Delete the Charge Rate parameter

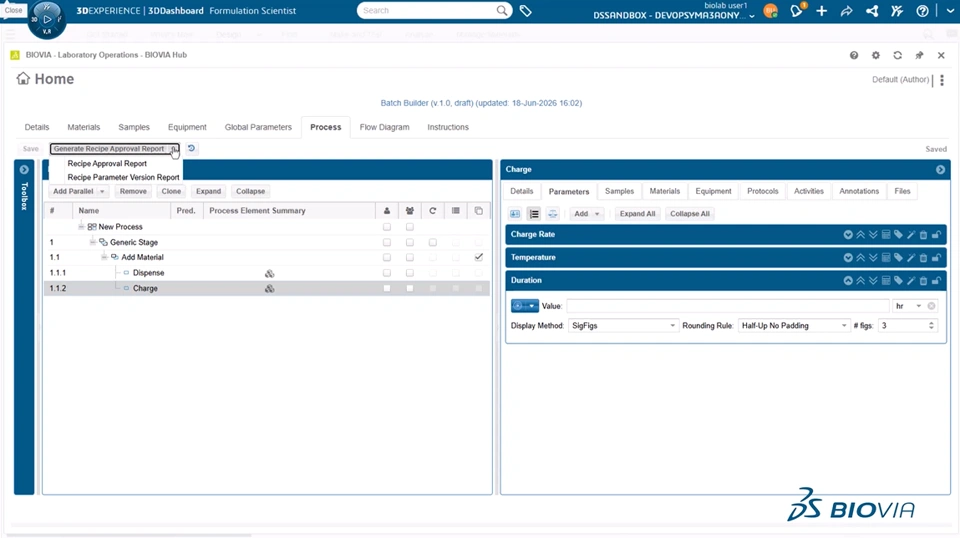click(923, 234)
